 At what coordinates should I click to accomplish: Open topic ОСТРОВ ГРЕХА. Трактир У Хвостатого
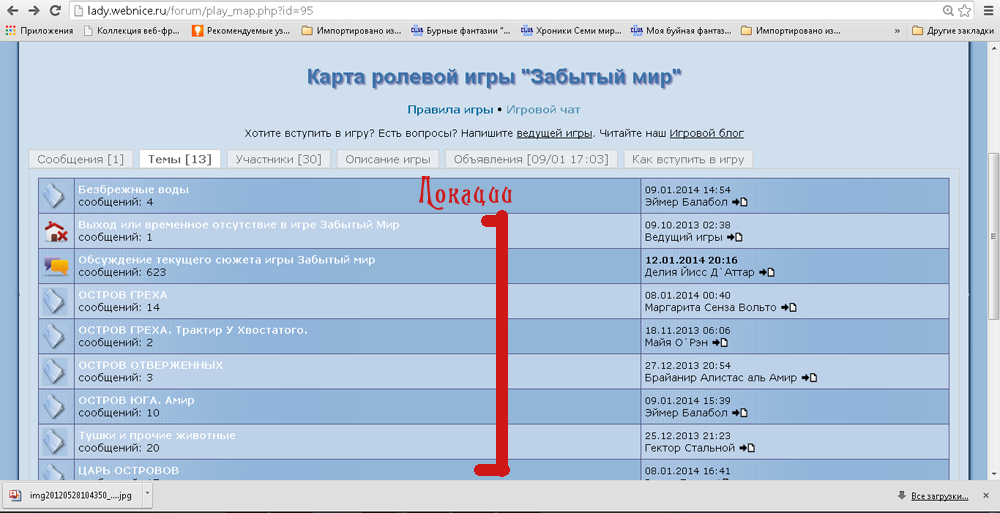click(193, 330)
